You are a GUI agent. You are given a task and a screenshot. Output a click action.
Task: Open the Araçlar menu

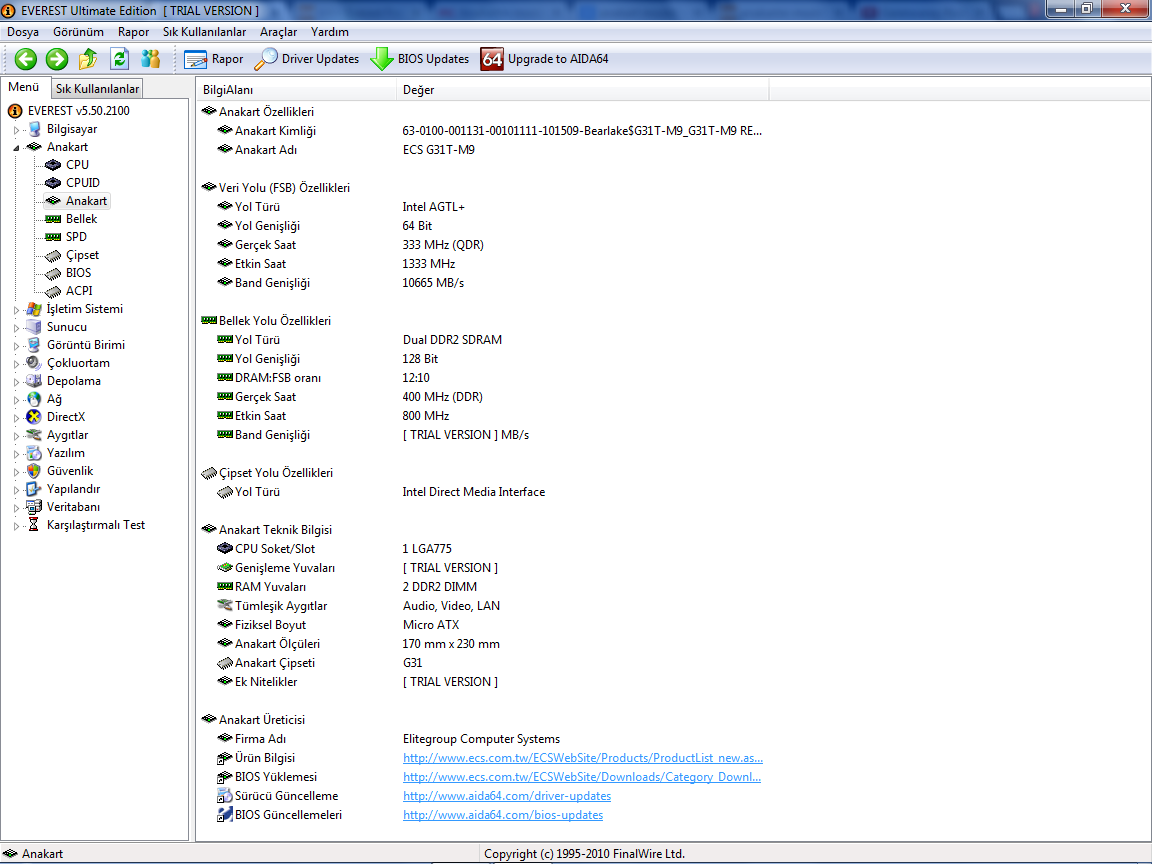(x=278, y=32)
